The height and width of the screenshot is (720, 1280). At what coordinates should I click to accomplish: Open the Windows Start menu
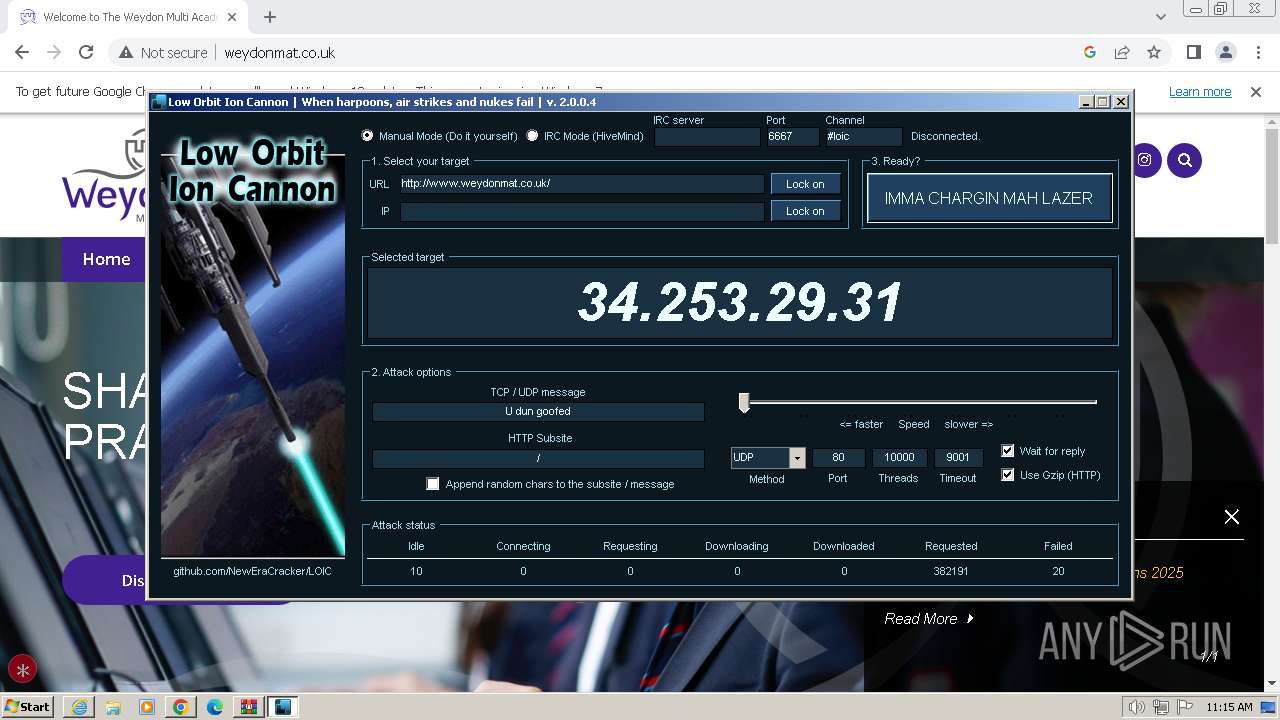click(28, 707)
